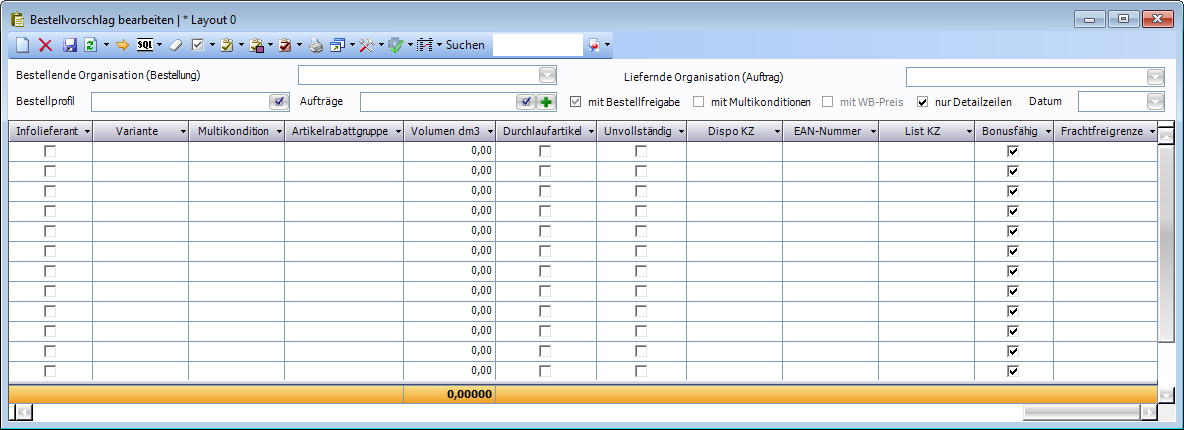Click the orange arrow icon
The image size is (1184, 430).
point(122,45)
